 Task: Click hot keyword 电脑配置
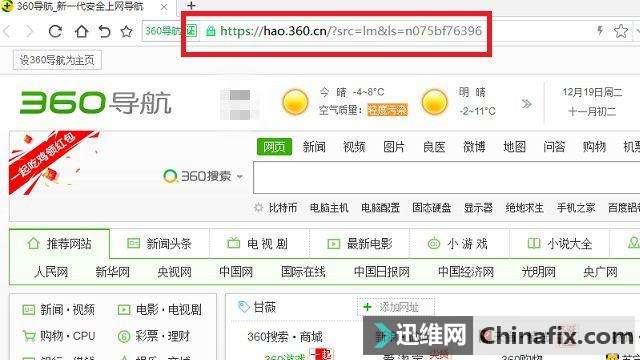pyautogui.click(x=380, y=208)
